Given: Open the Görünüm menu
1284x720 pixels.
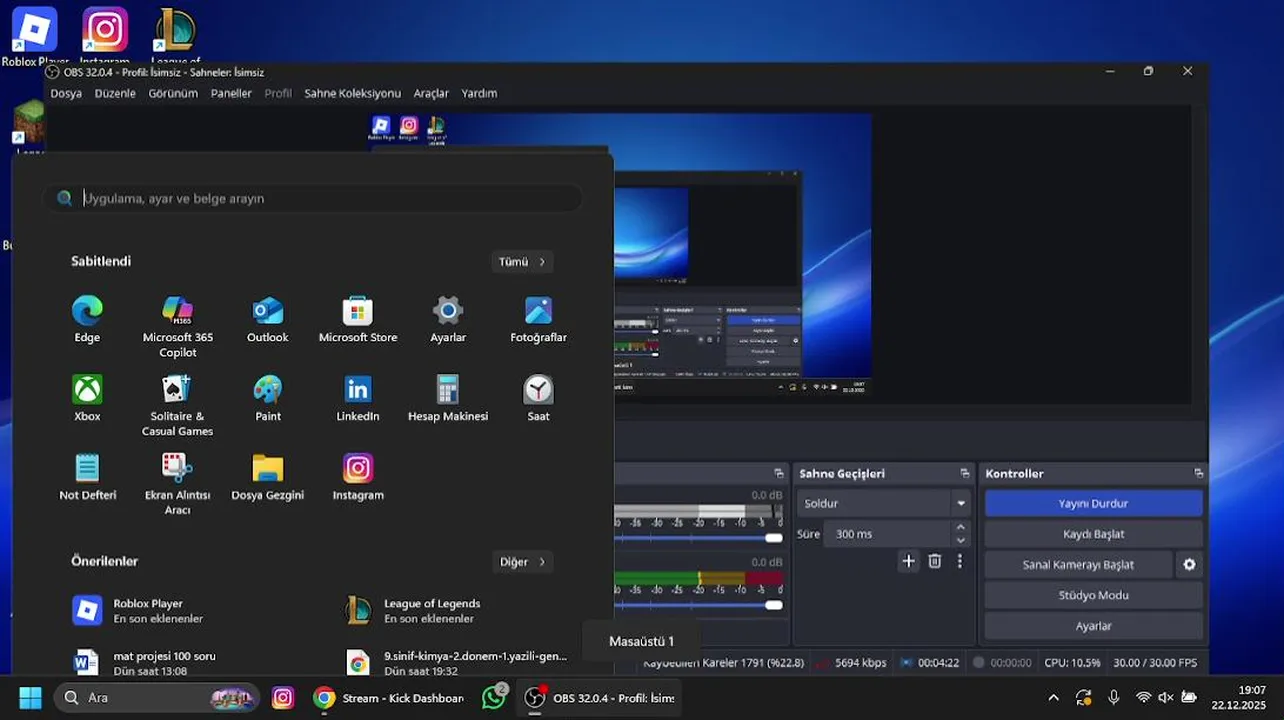Looking at the screenshot, I should tap(173, 93).
